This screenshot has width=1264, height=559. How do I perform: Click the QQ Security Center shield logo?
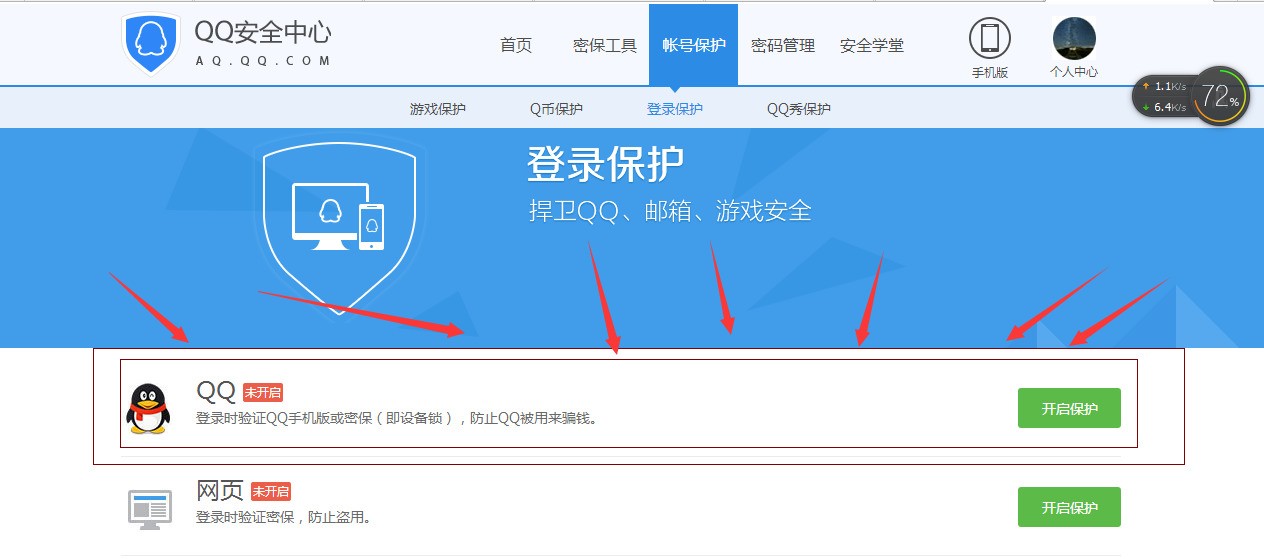click(x=151, y=44)
